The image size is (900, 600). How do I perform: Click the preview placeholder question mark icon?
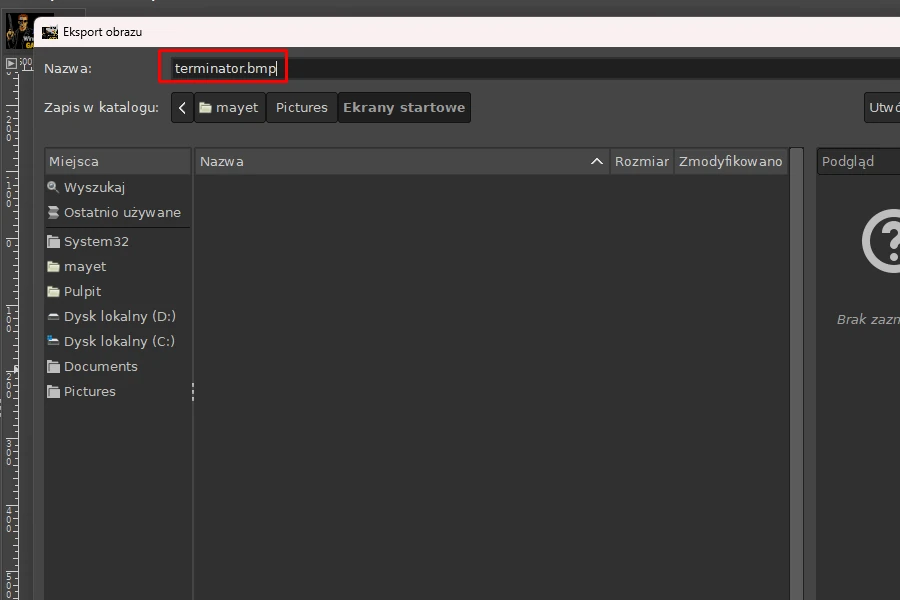(881, 241)
